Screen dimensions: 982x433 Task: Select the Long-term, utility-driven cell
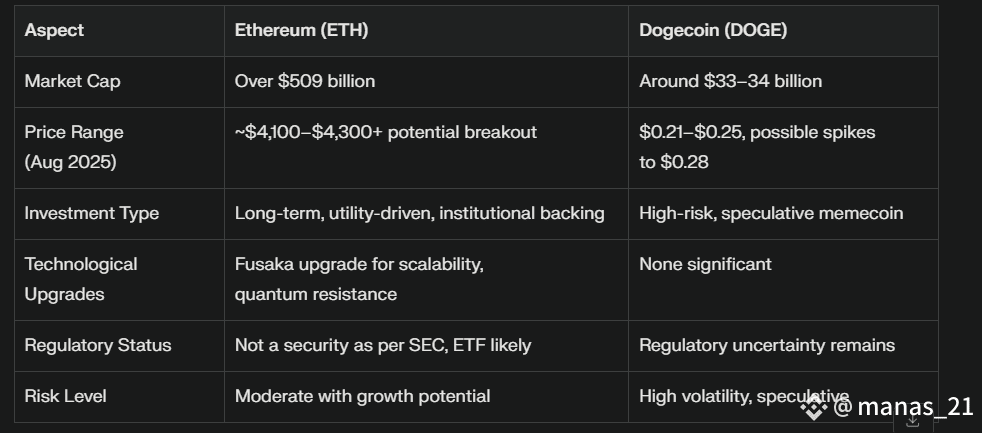(x=420, y=214)
